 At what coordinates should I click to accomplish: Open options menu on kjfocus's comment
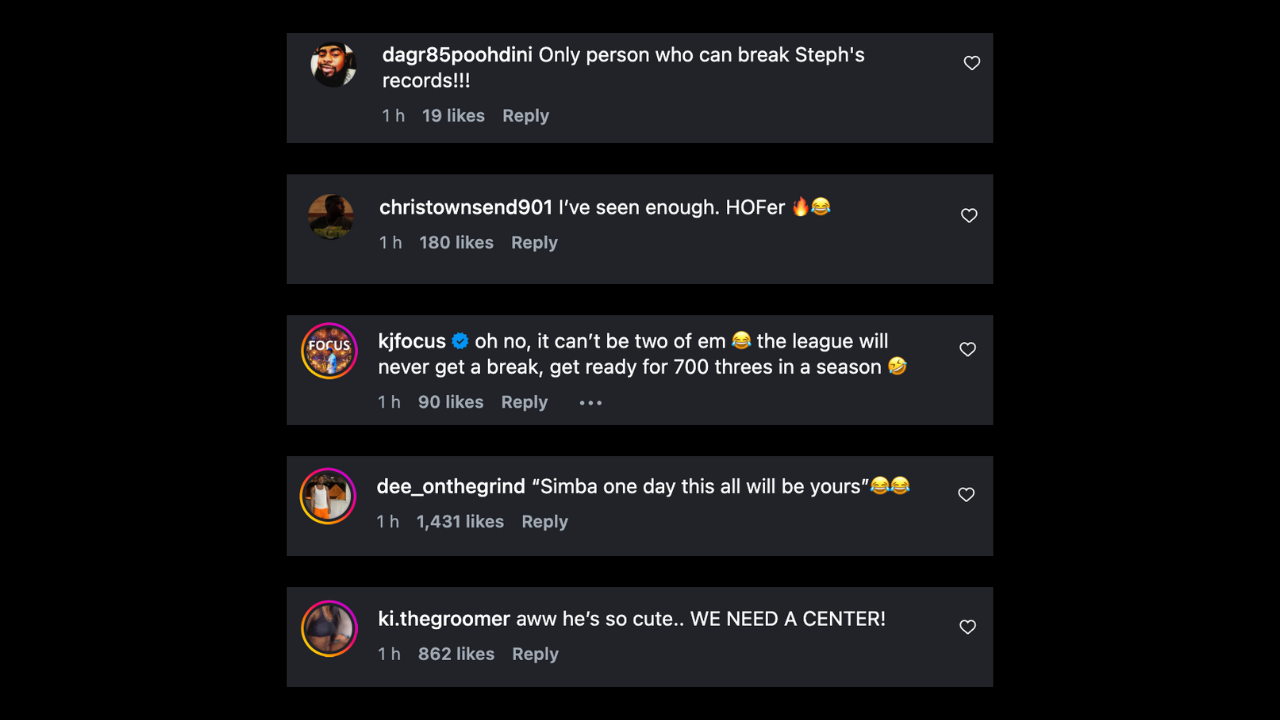590,402
